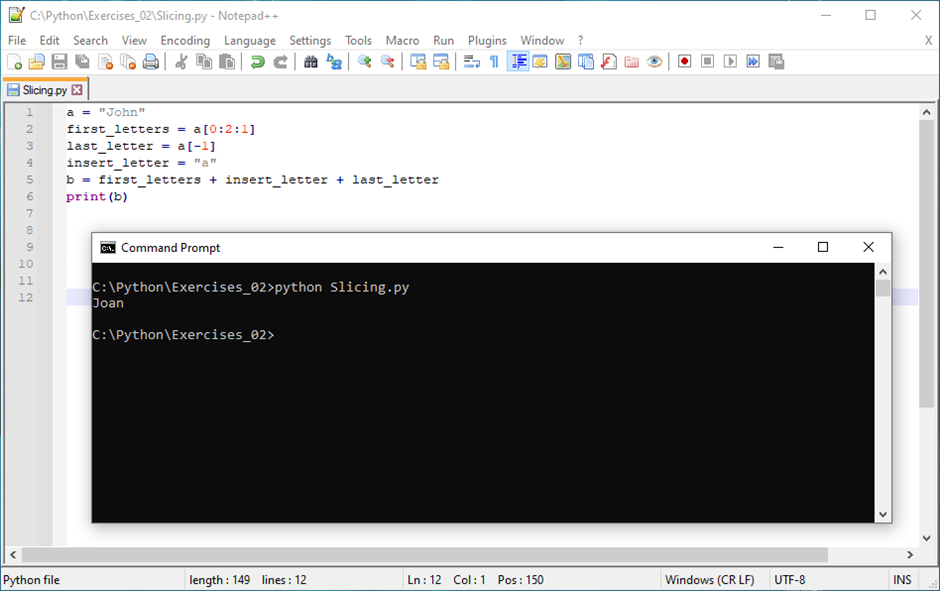The image size is (940, 591).
Task: Click the Document List panel icon
Action: [x=586, y=62]
